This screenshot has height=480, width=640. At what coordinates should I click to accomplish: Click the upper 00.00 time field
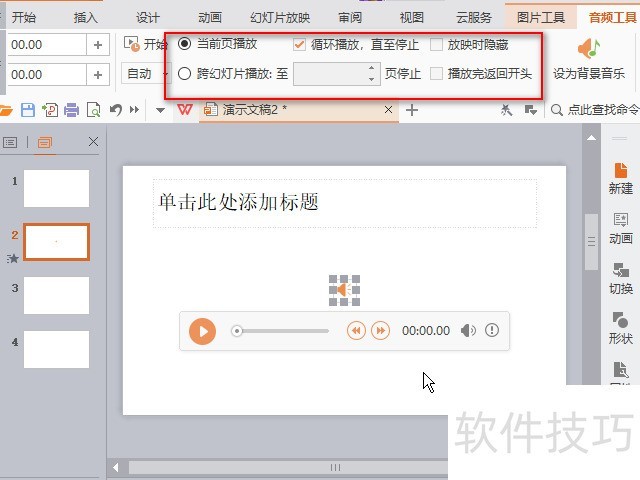pos(47,44)
